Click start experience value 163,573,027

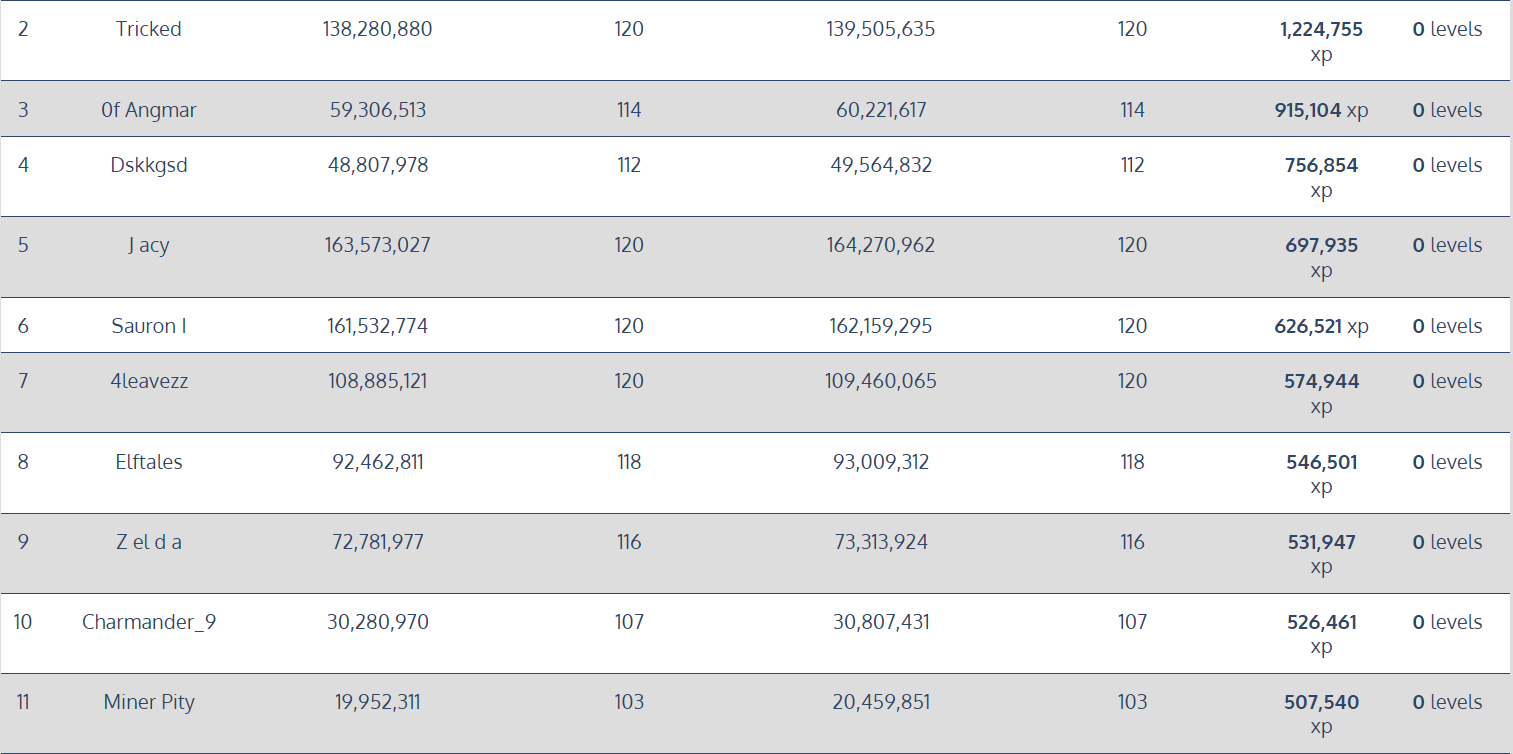click(x=377, y=245)
